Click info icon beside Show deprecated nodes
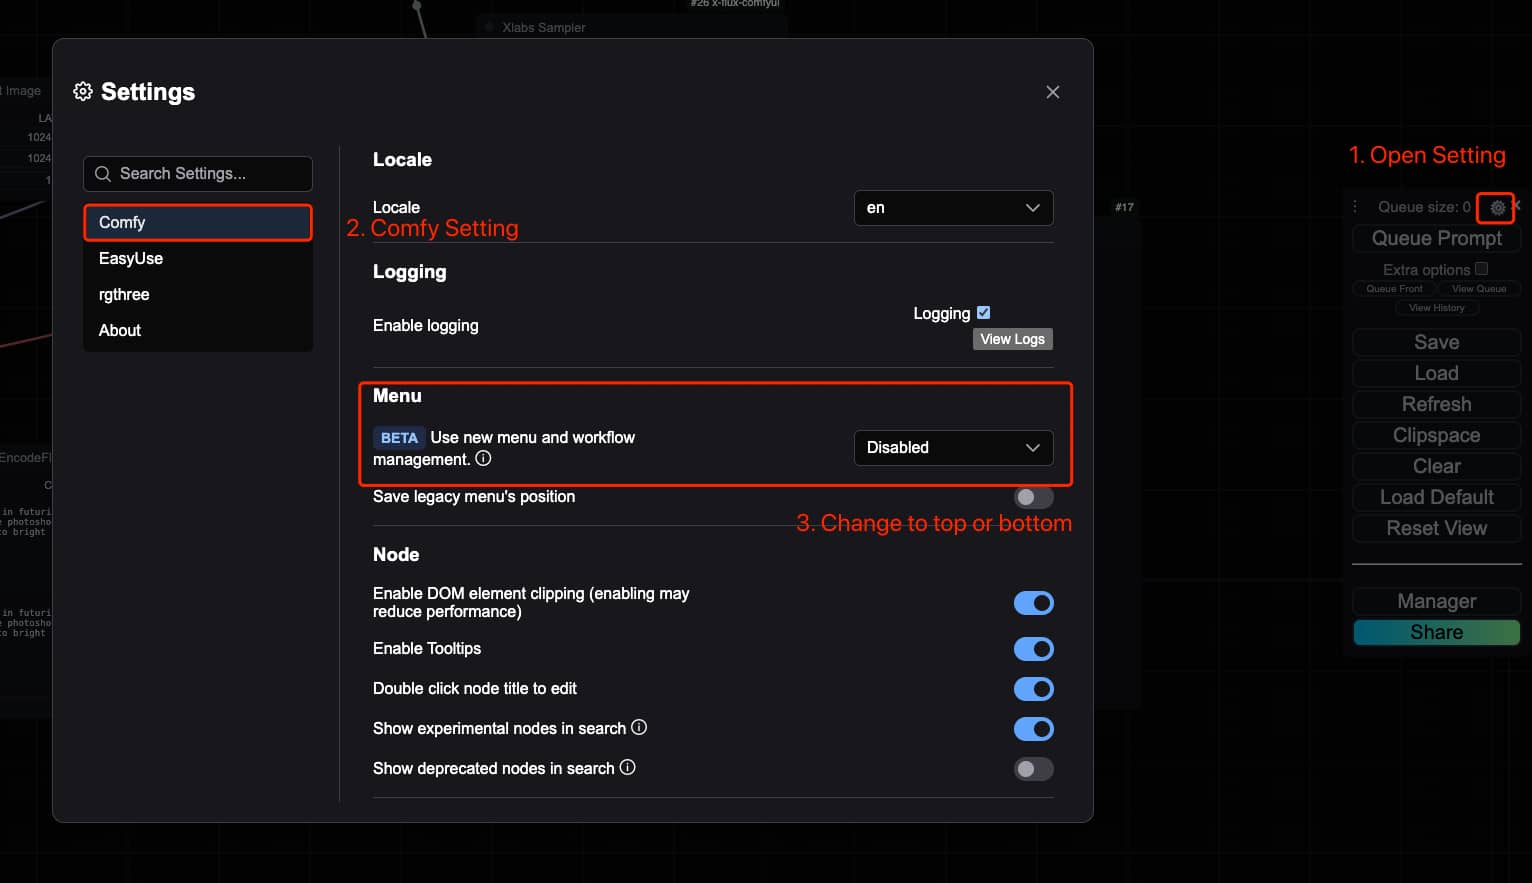Screen dimensions: 1532x883 tap(627, 767)
